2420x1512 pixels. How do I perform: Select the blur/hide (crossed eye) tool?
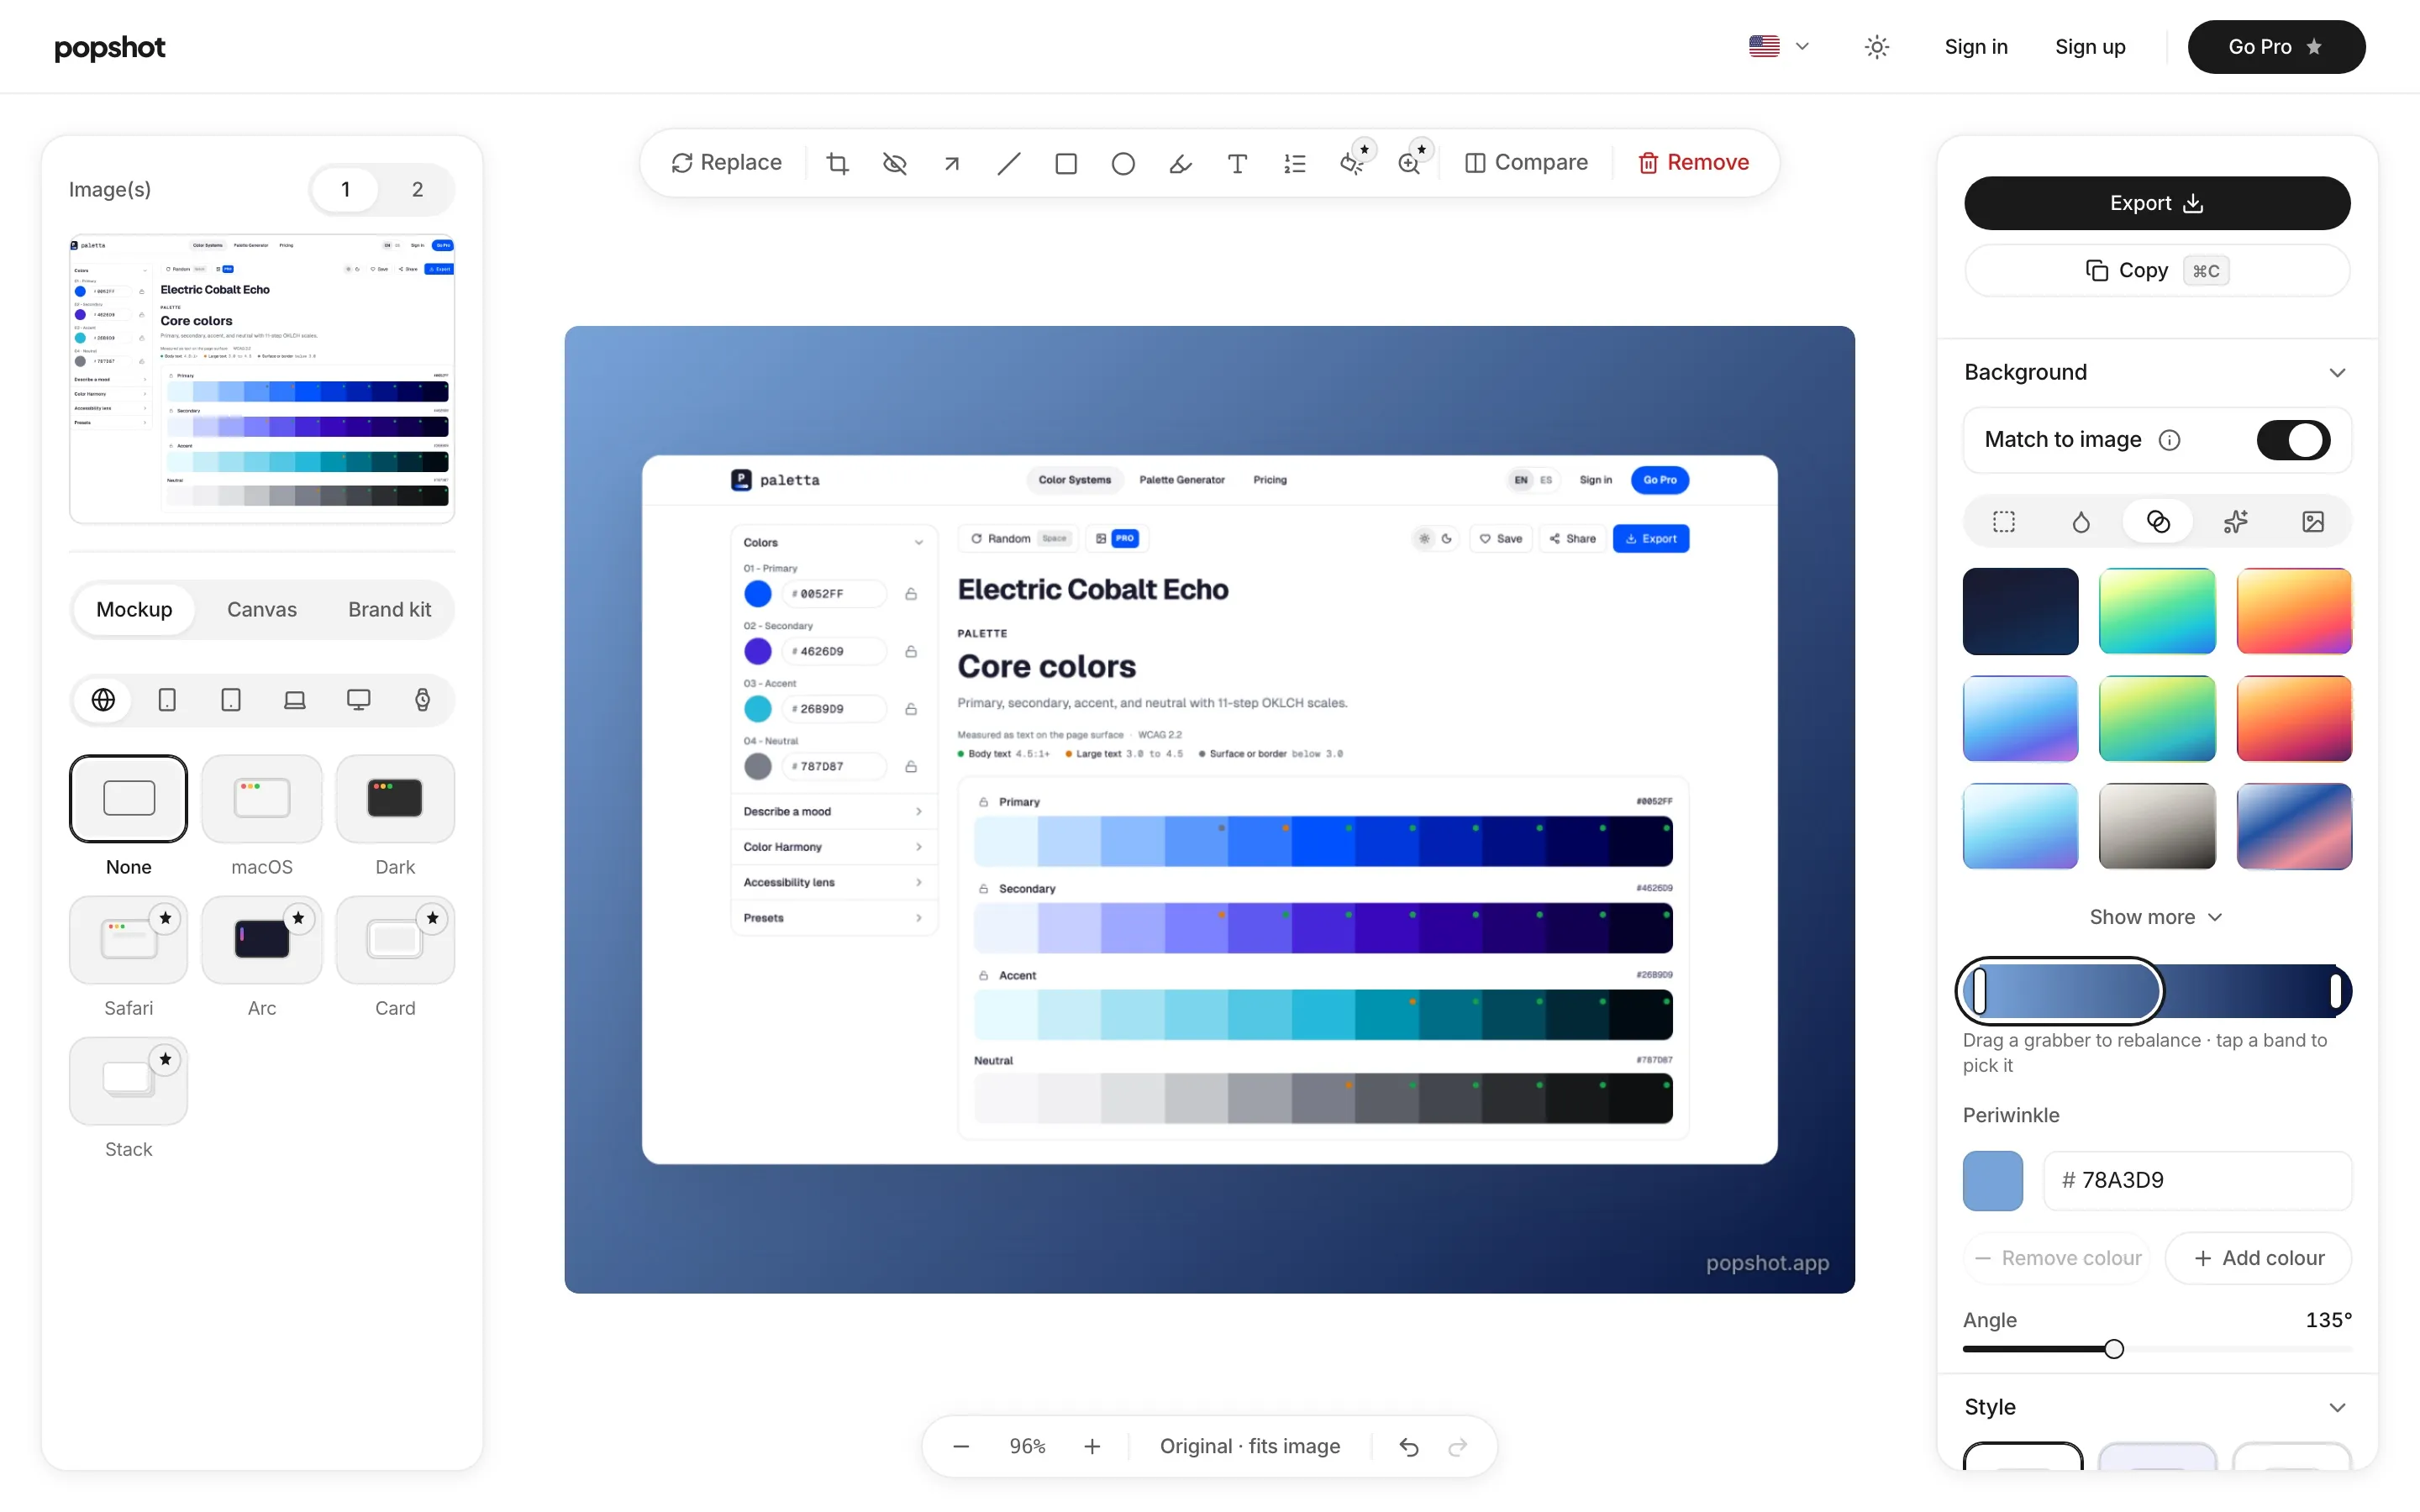[895, 163]
